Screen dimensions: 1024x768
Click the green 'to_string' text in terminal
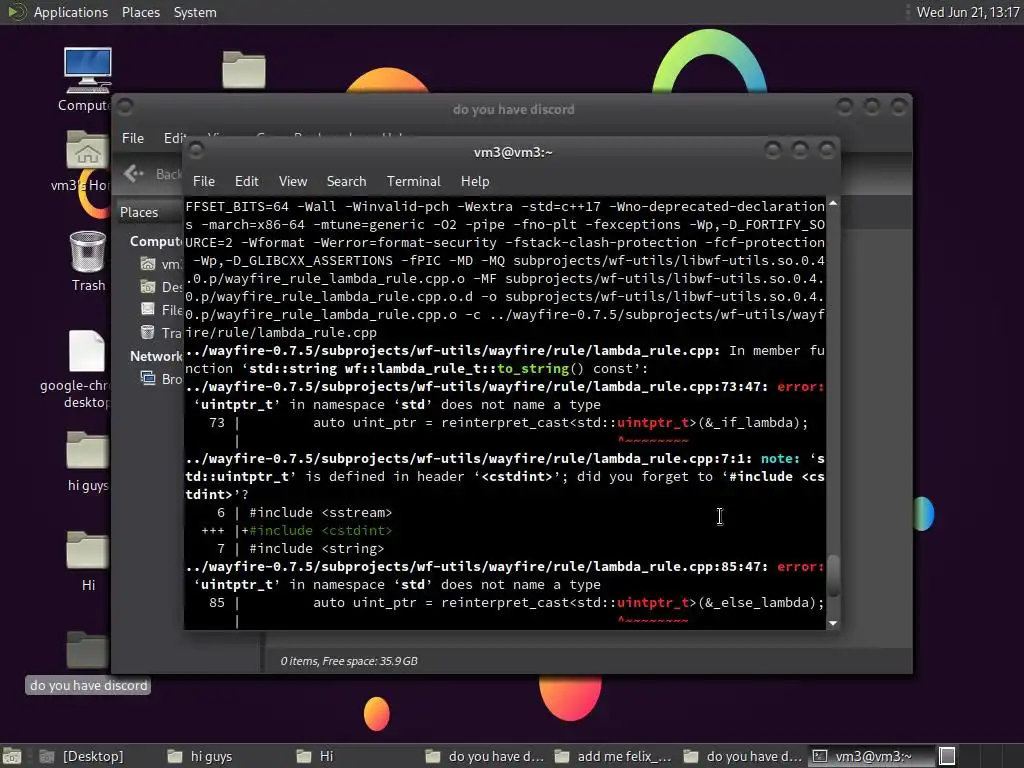pyautogui.click(x=533, y=368)
